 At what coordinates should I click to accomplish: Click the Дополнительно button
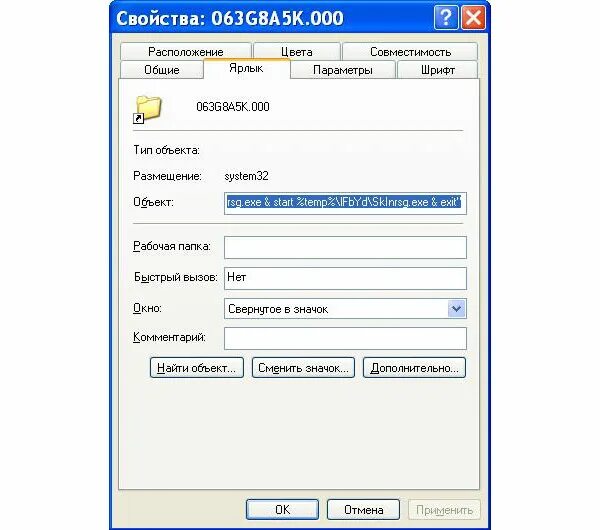point(414,368)
